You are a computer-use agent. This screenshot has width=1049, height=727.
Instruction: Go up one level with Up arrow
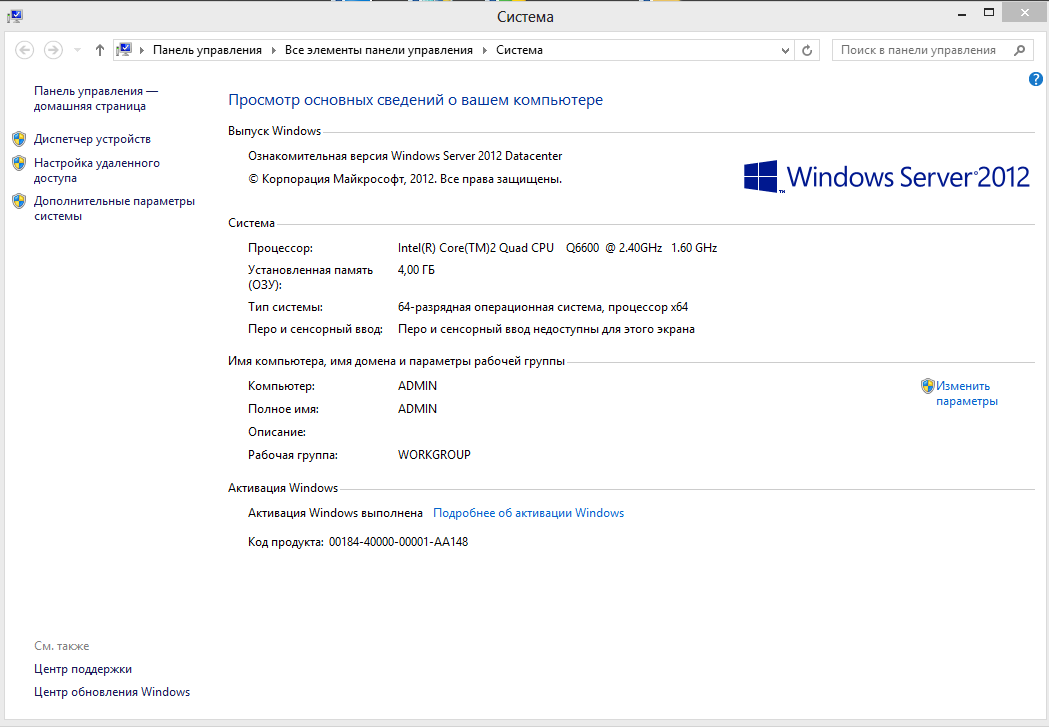click(x=99, y=50)
